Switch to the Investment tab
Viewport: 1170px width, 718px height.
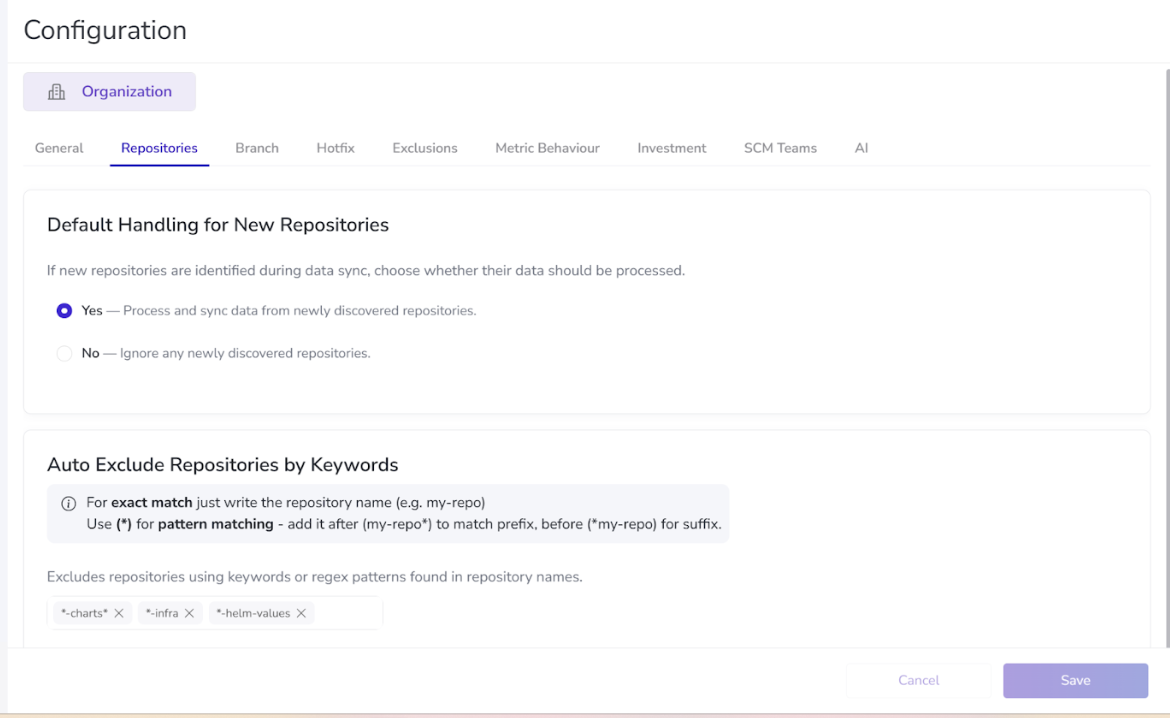671,148
